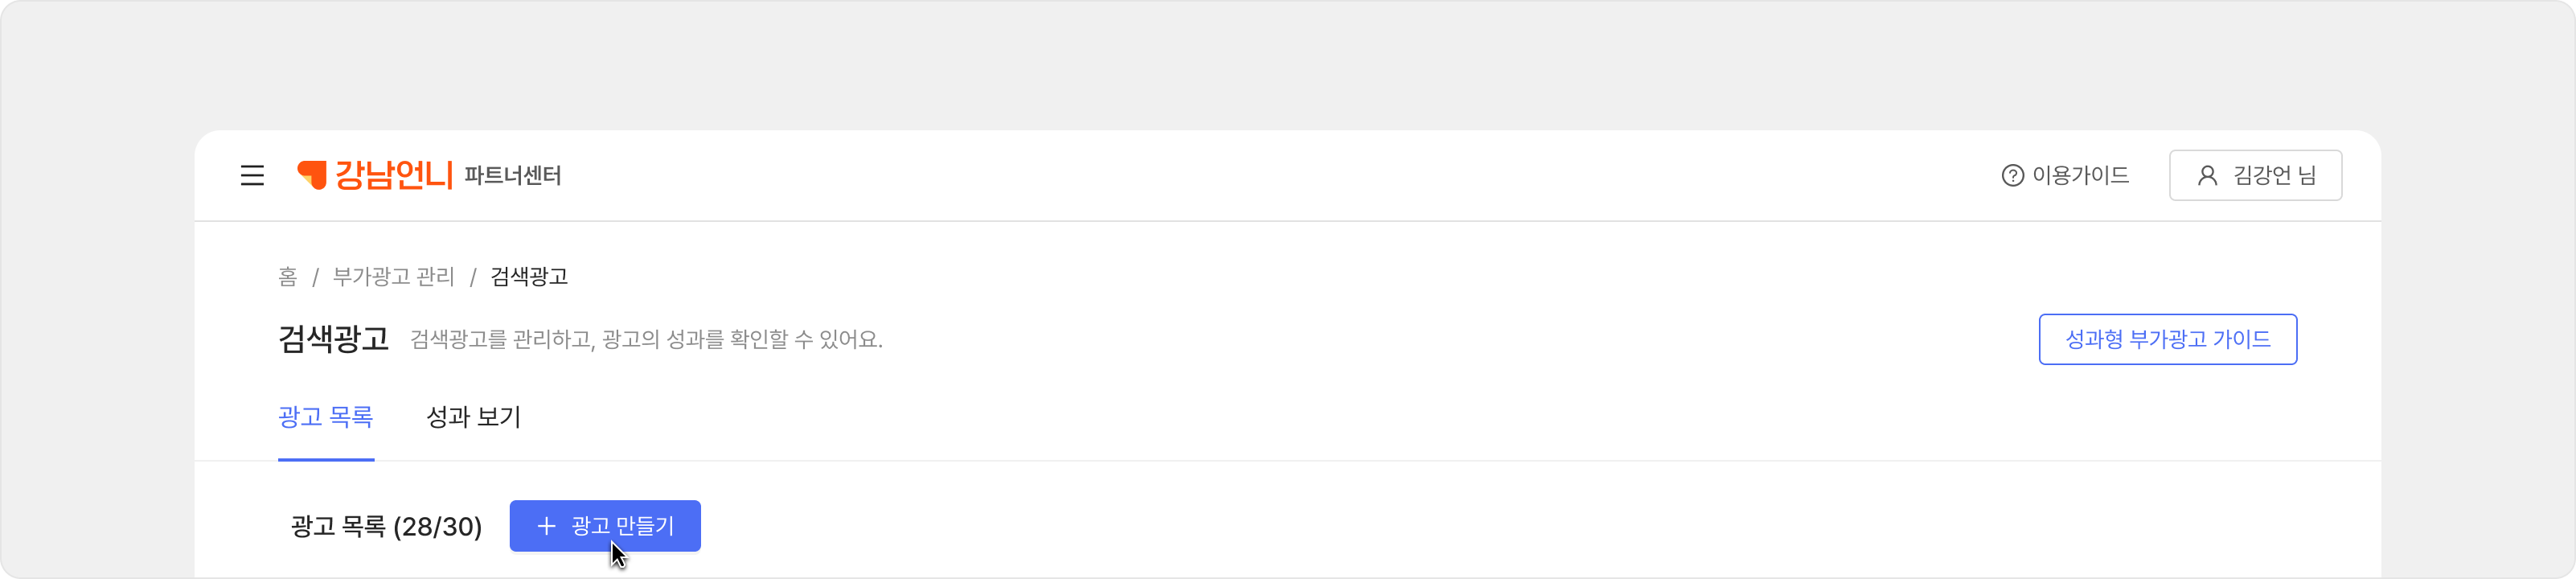Open the 성과형 부가광고 가이드 button
This screenshot has height=579, width=2576.
click(2167, 340)
